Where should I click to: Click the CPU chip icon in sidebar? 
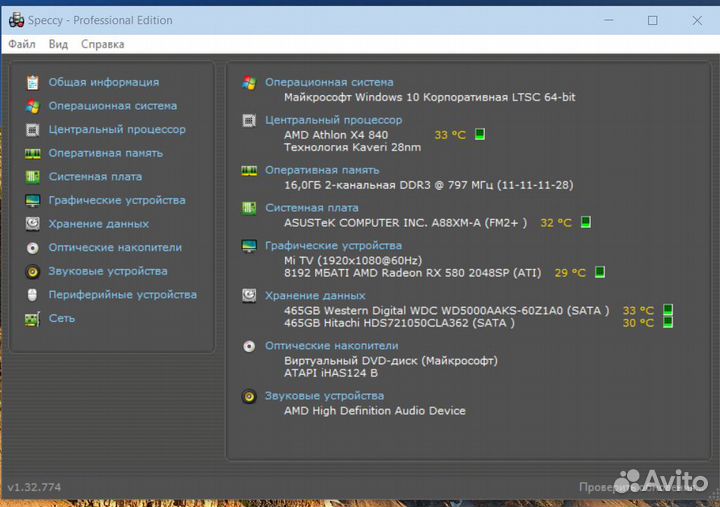click(x=33, y=130)
